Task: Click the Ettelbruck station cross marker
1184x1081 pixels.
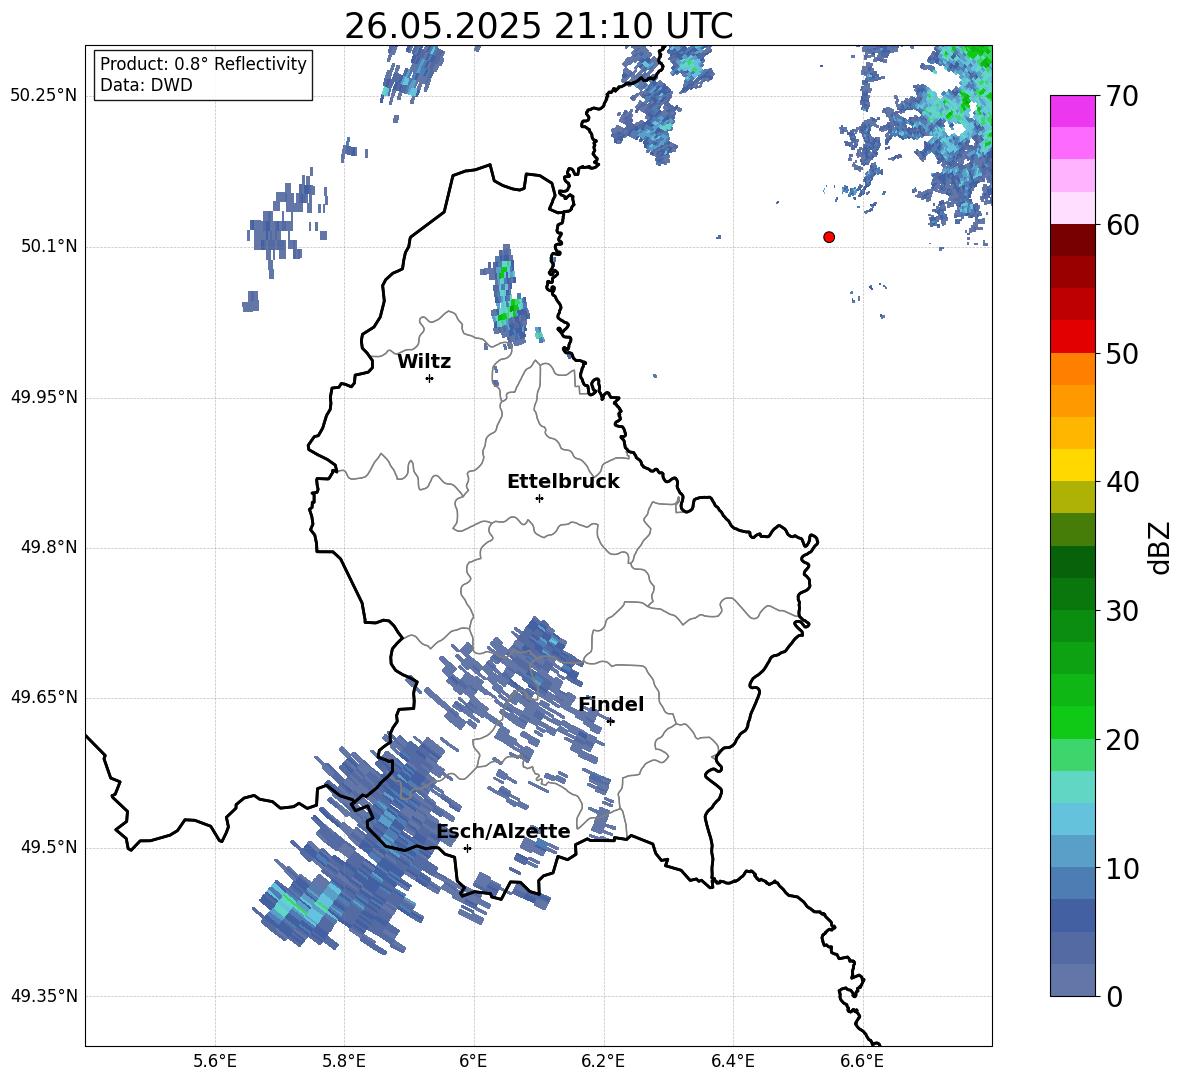Action: click(539, 498)
